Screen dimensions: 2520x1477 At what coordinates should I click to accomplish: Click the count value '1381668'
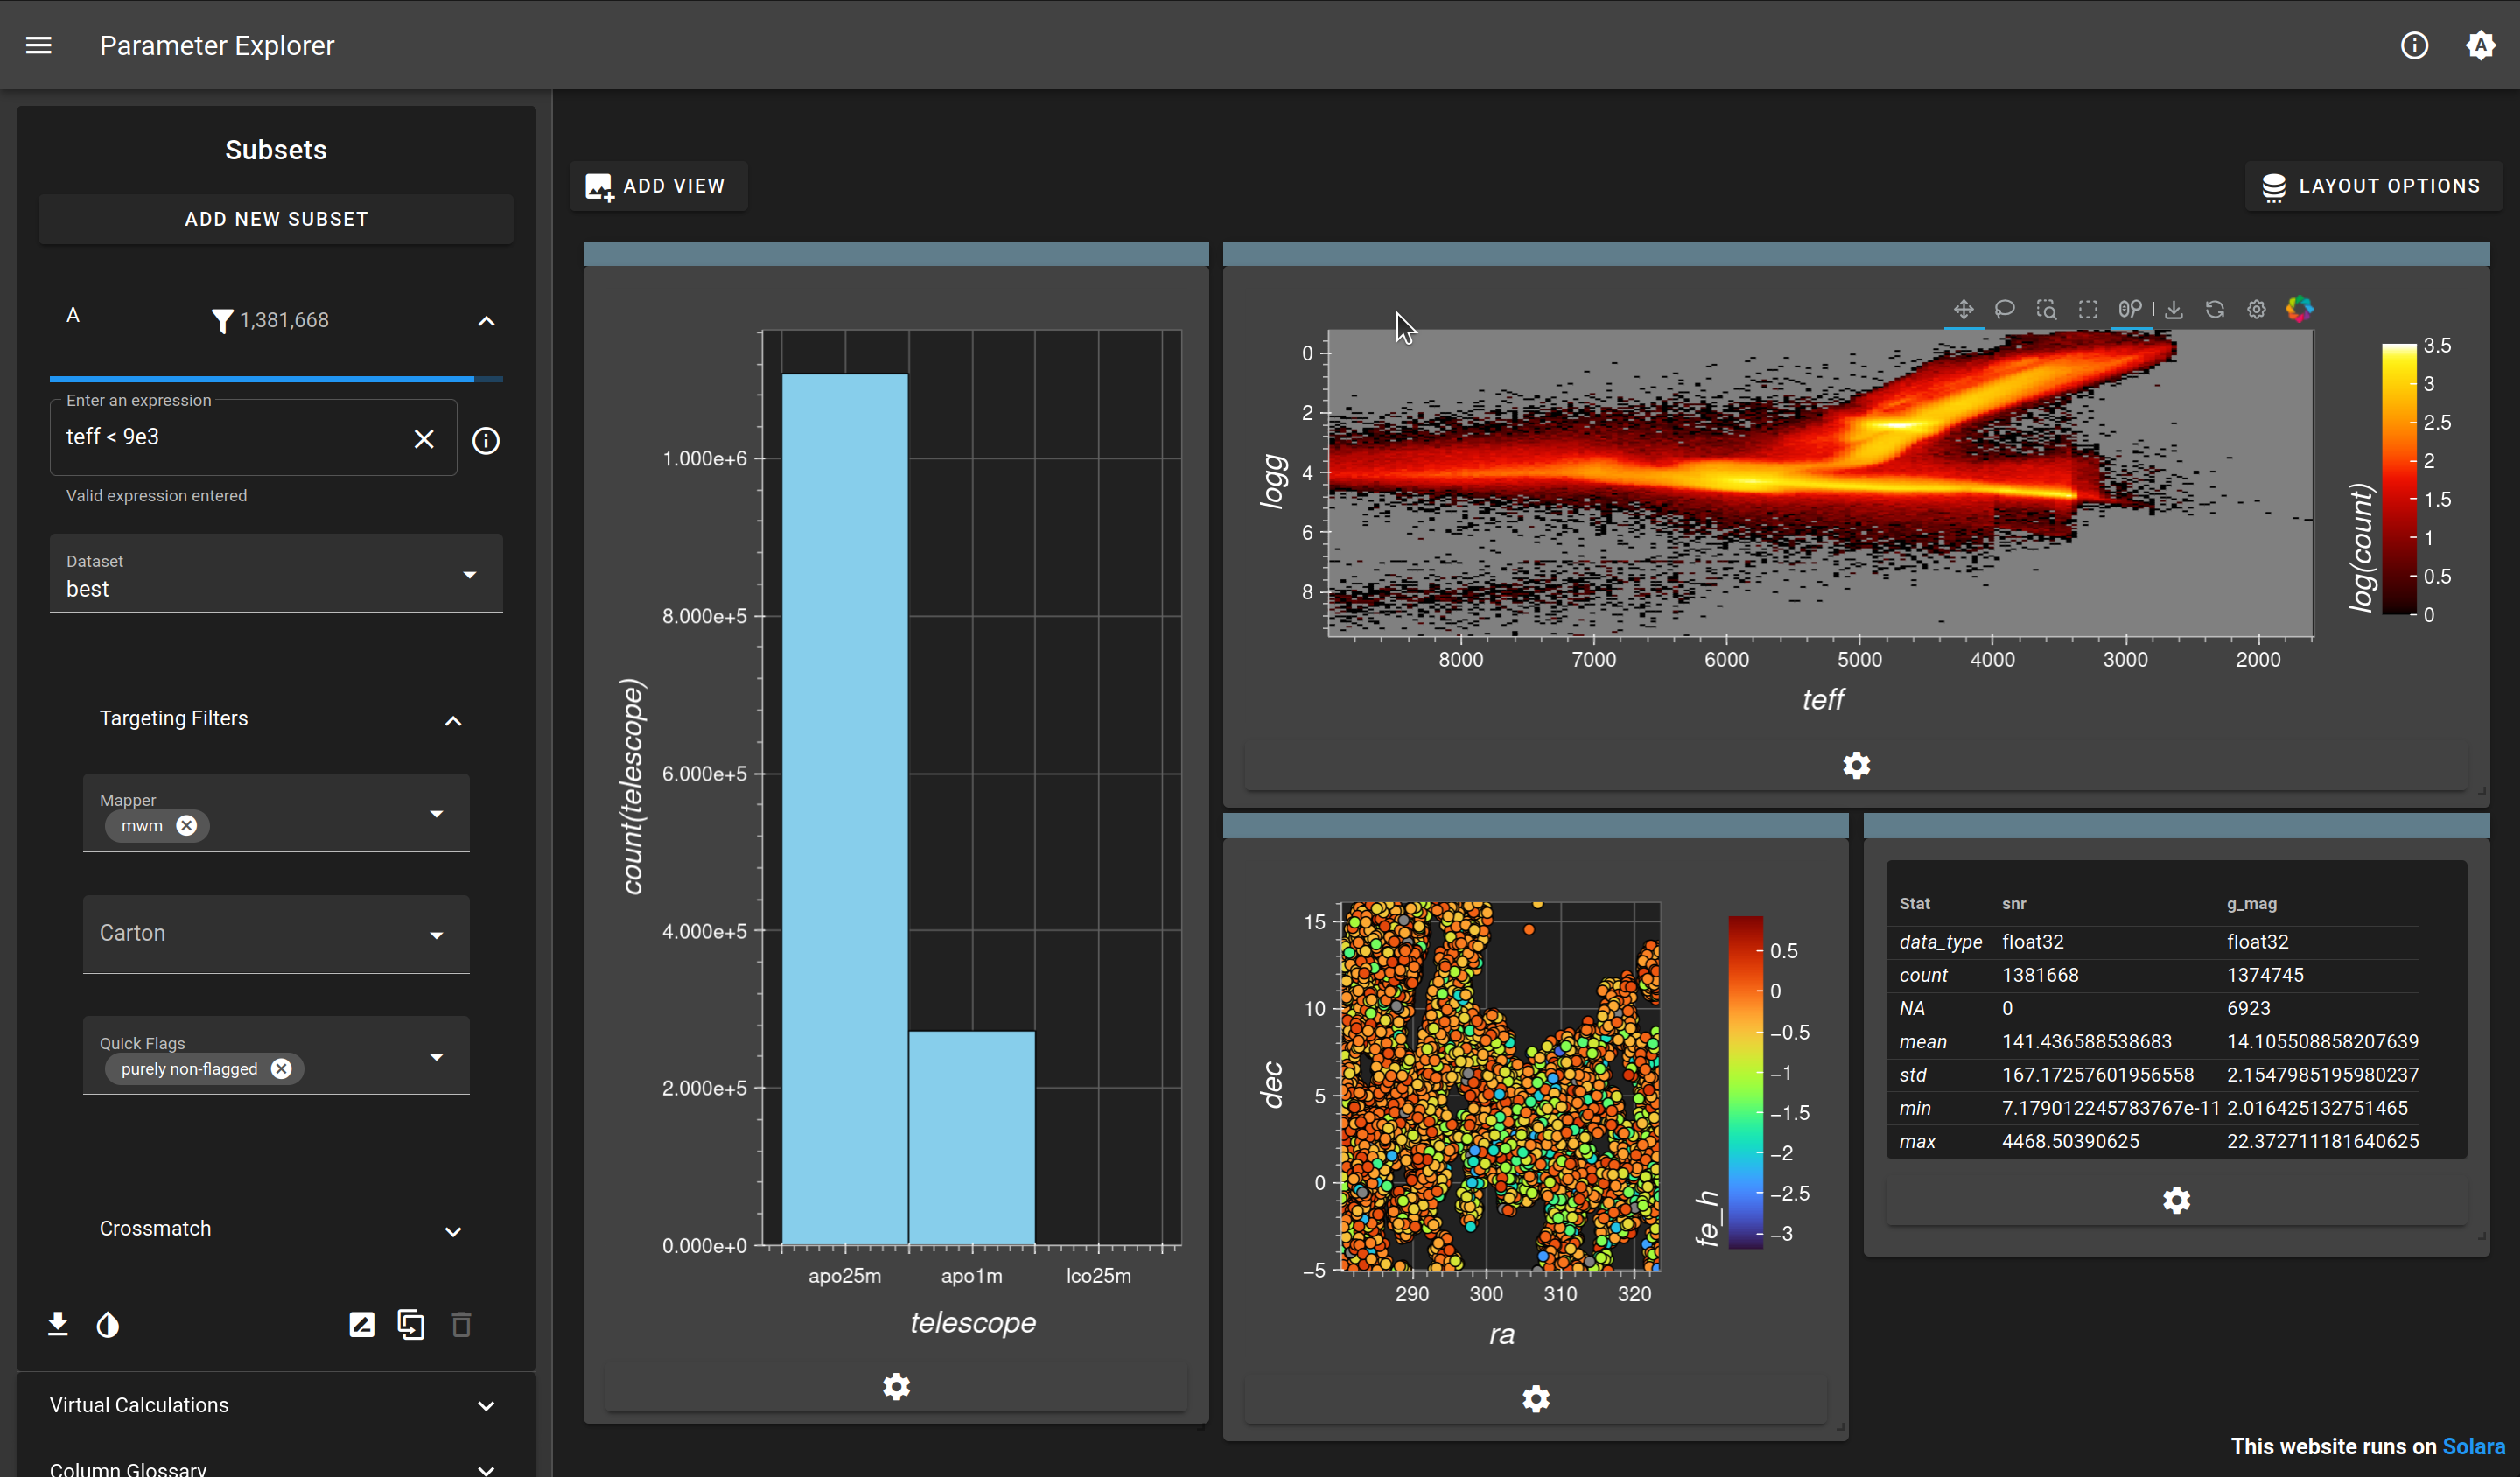click(2040, 975)
